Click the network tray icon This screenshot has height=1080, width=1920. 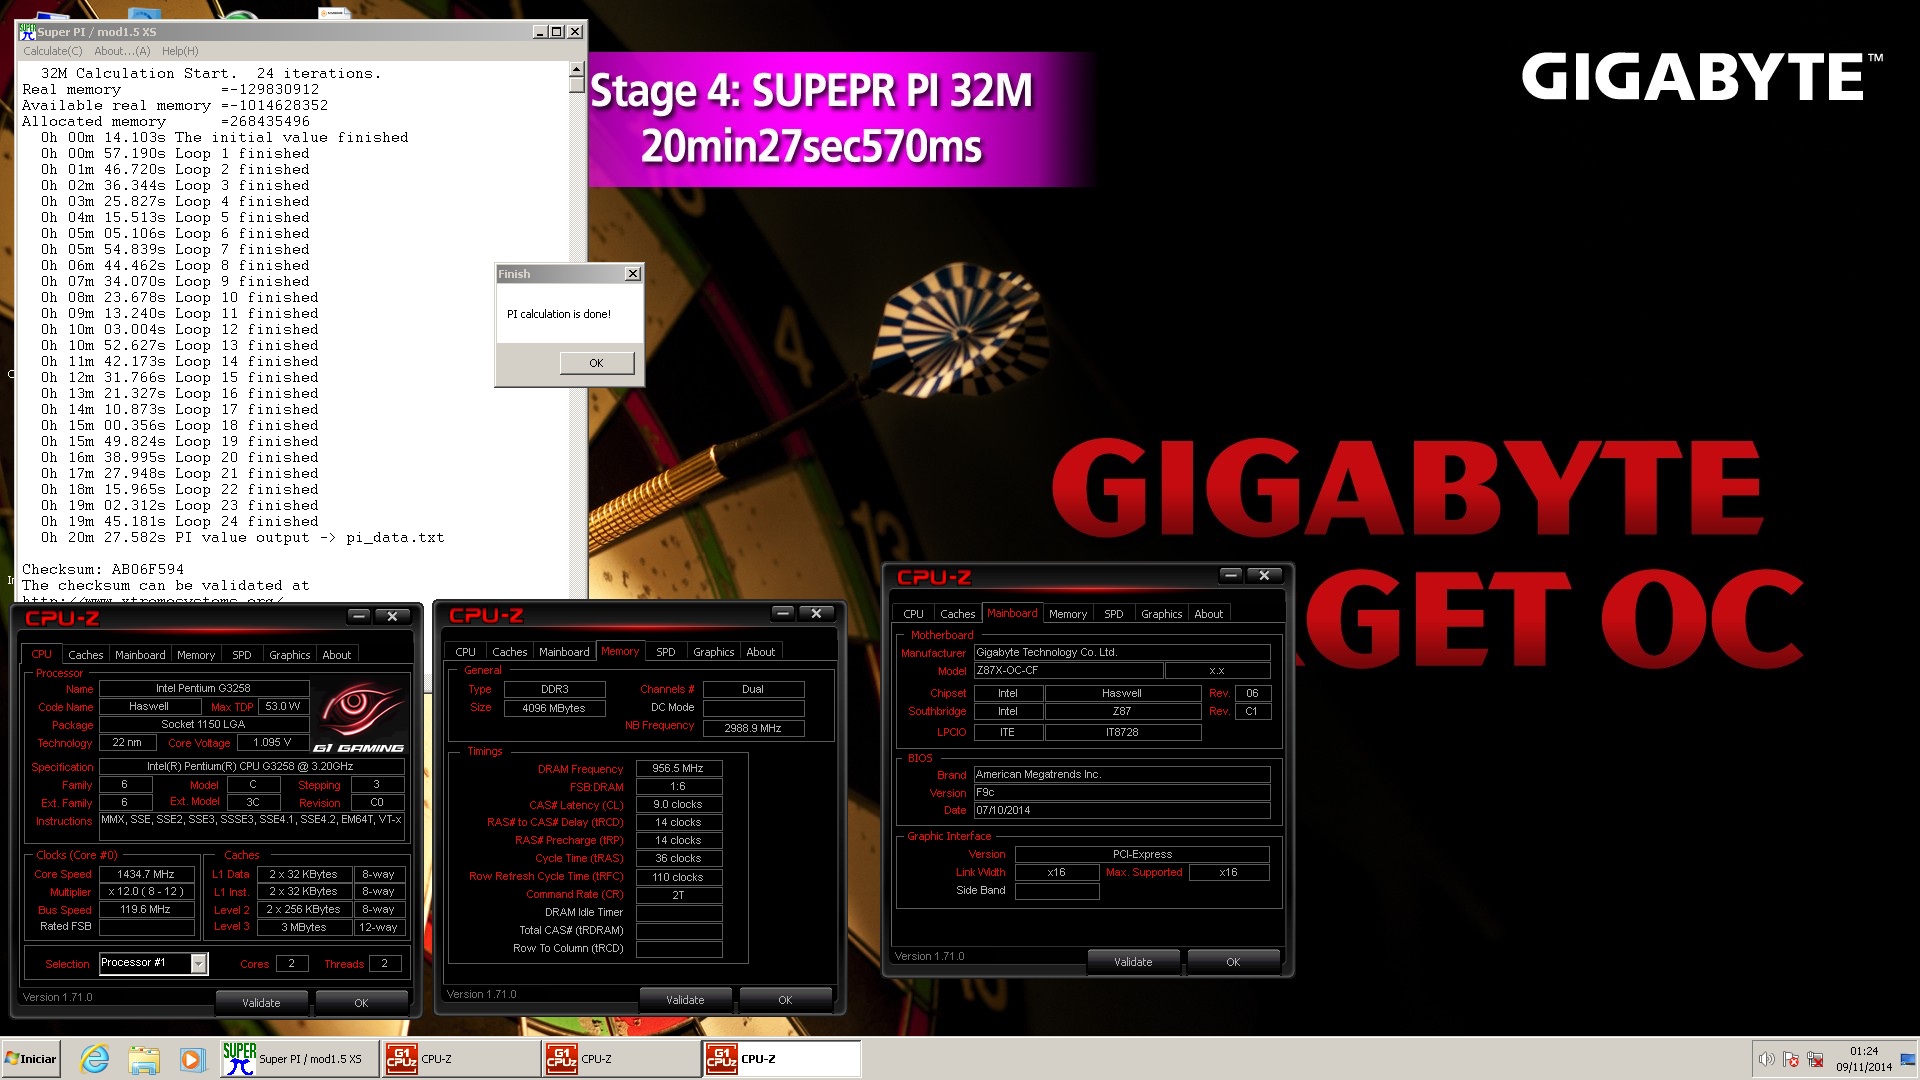coord(1815,1059)
